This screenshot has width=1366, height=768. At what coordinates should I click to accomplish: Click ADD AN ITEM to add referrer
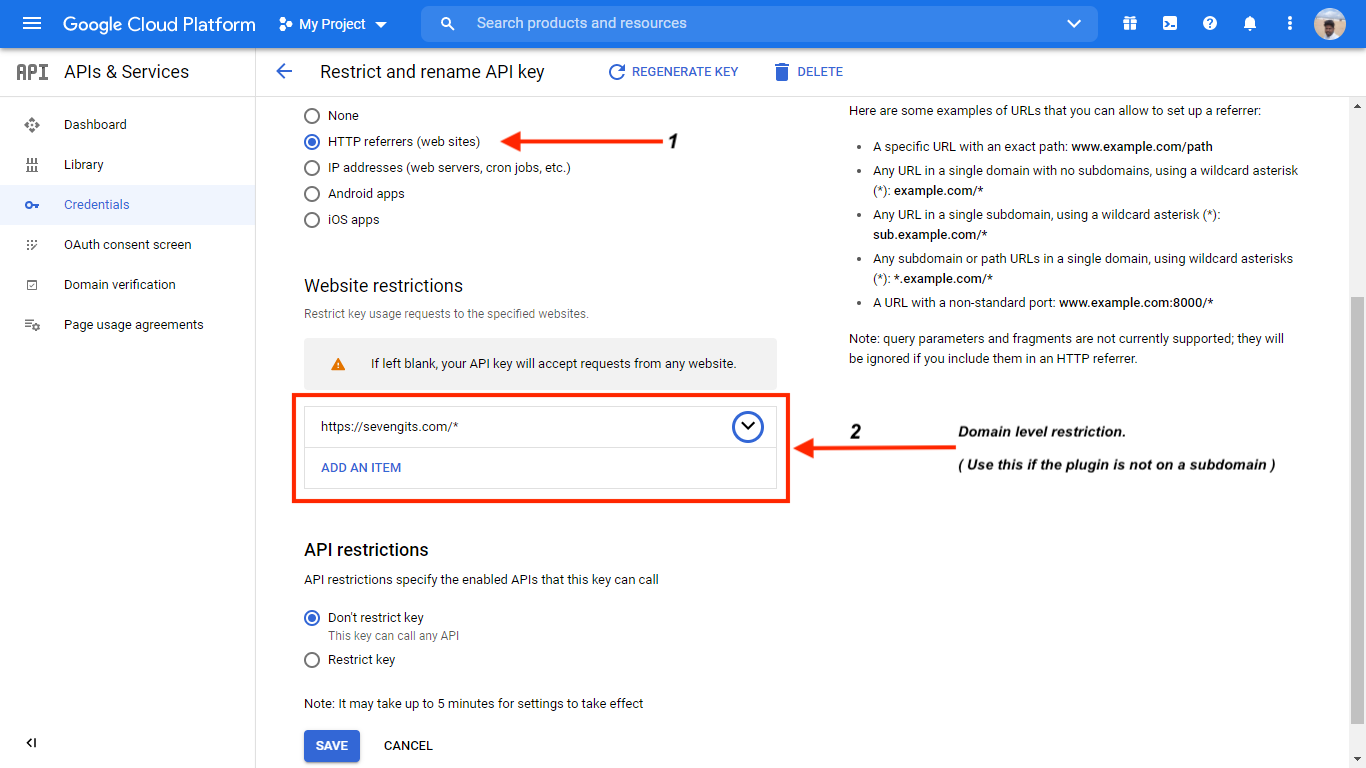tap(360, 467)
